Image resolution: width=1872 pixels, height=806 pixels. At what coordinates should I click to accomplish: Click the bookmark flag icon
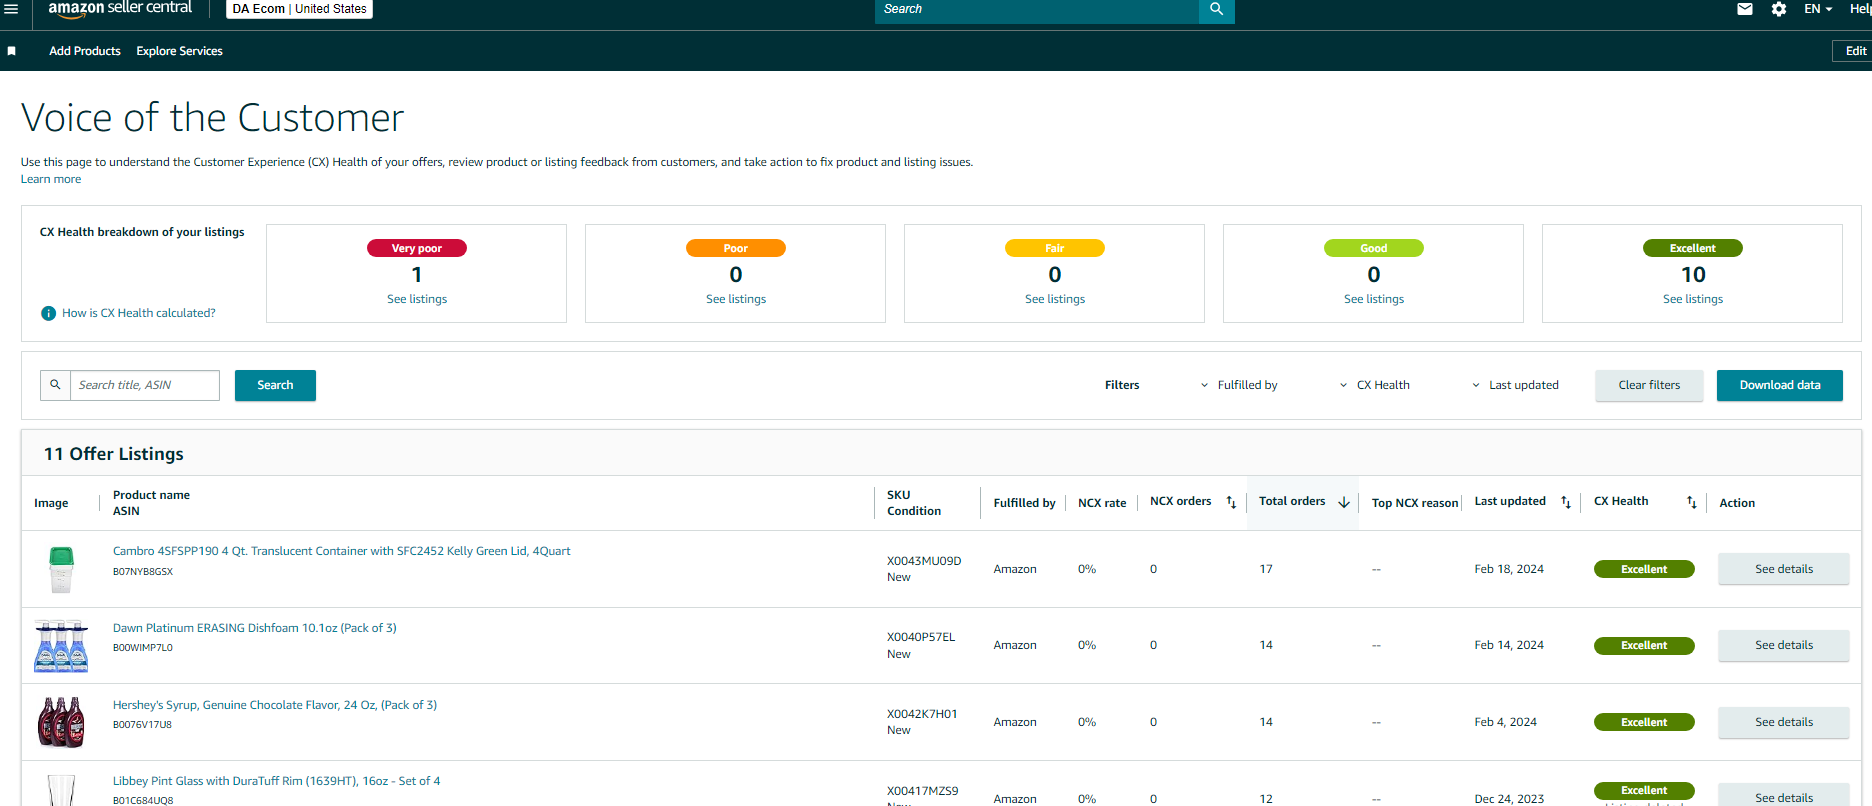pos(12,51)
